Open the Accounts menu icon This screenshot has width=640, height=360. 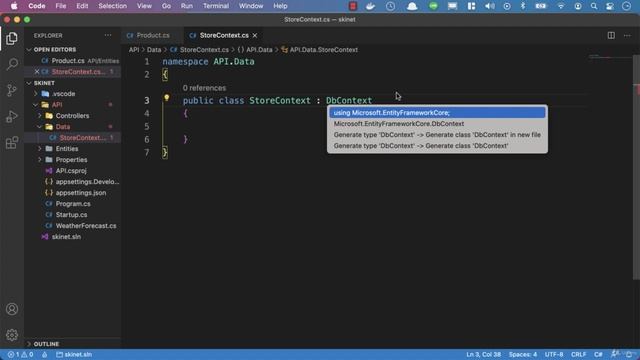12,309
